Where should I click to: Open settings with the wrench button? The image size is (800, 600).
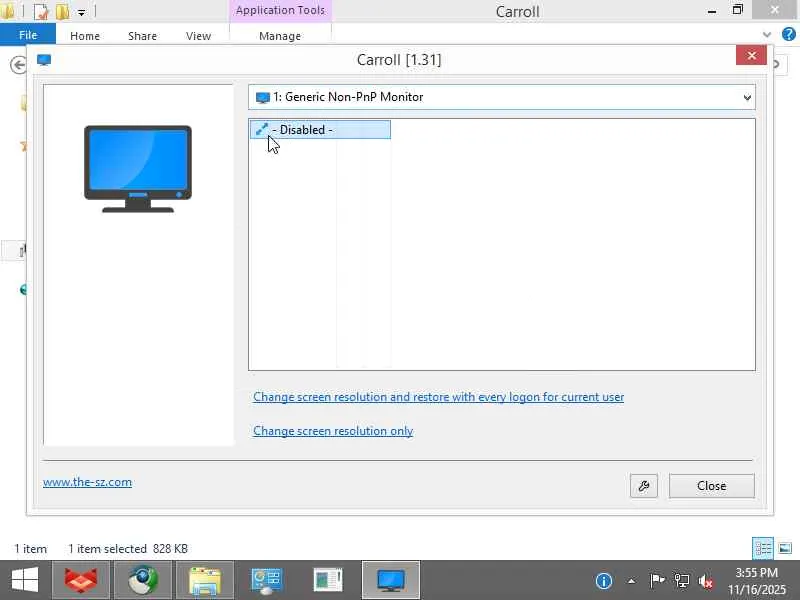(x=644, y=486)
